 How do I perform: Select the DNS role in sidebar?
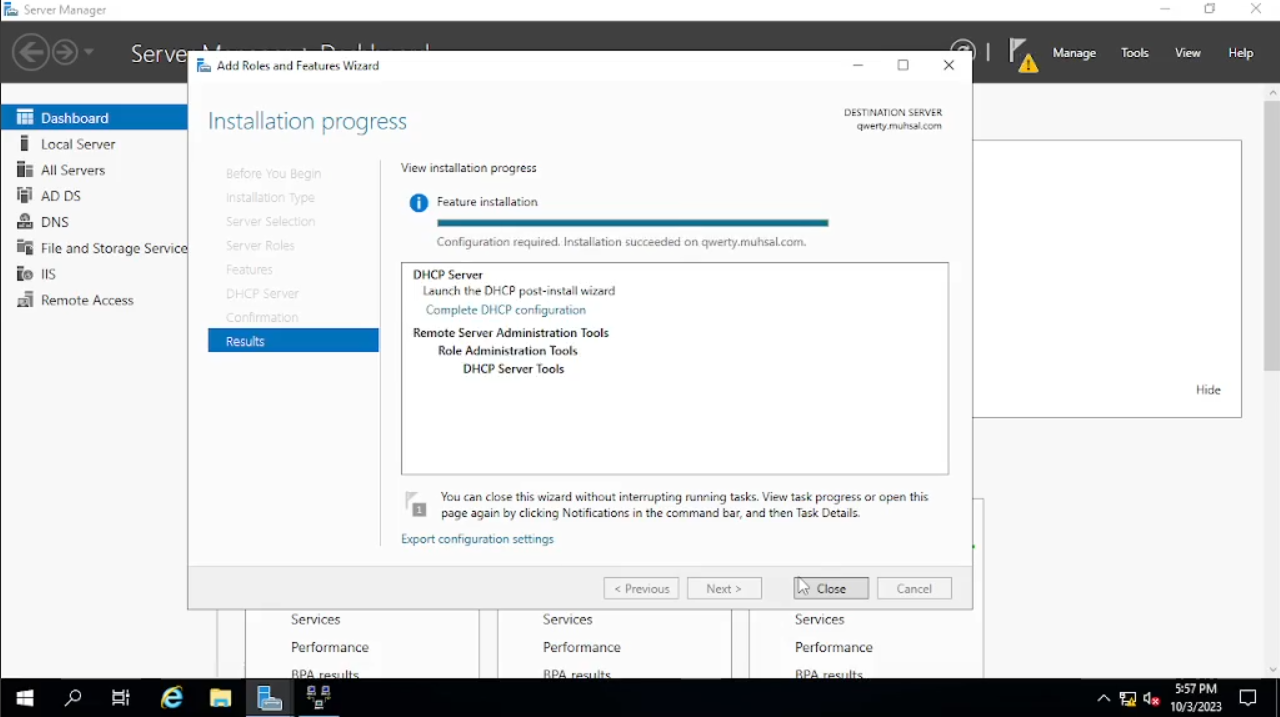pyautogui.click(x=54, y=222)
